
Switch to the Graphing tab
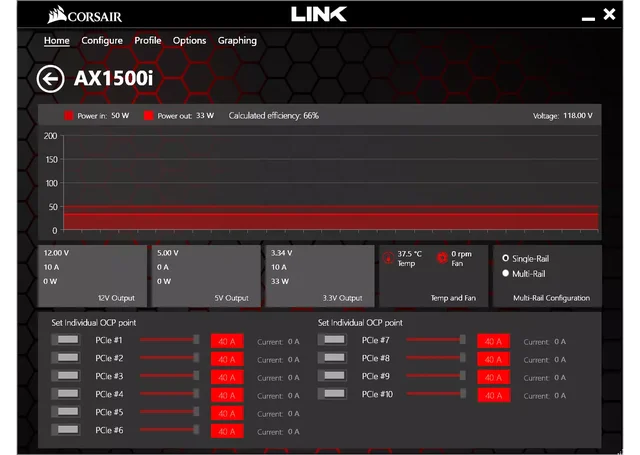click(x=237, y=41)
